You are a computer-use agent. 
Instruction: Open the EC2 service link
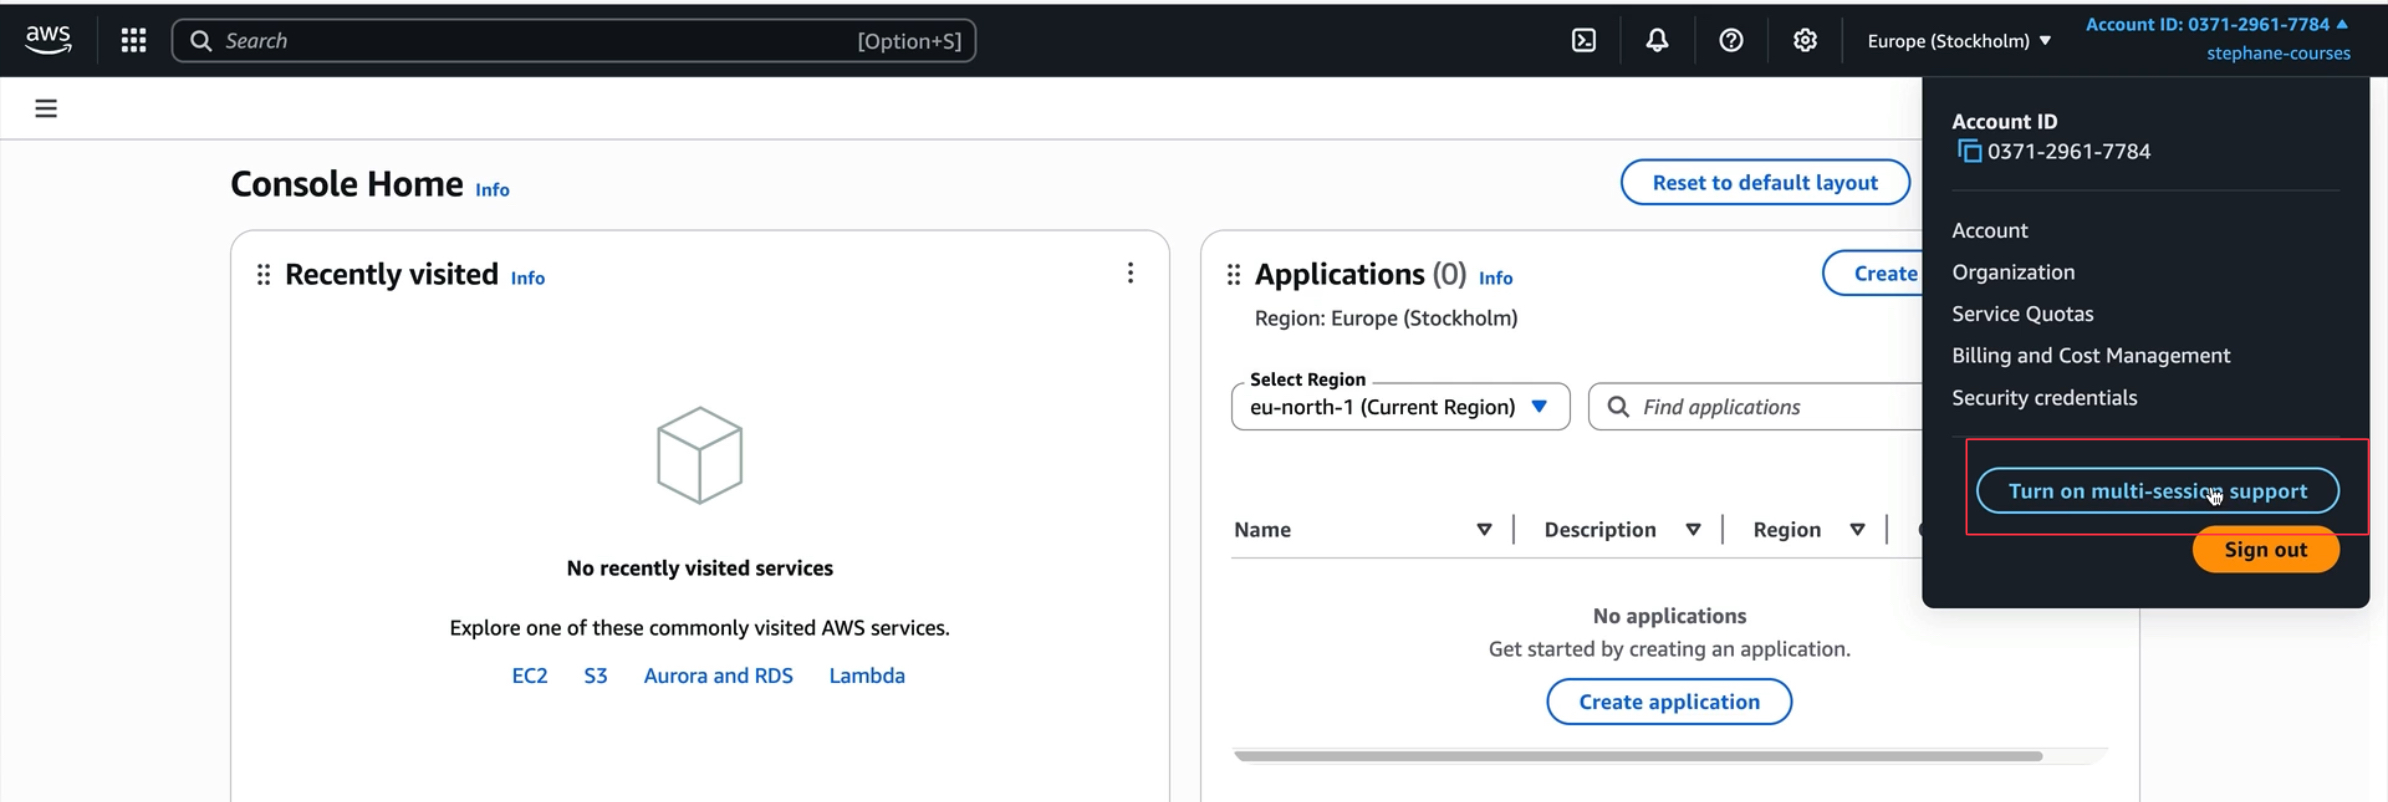coord(530,676)
